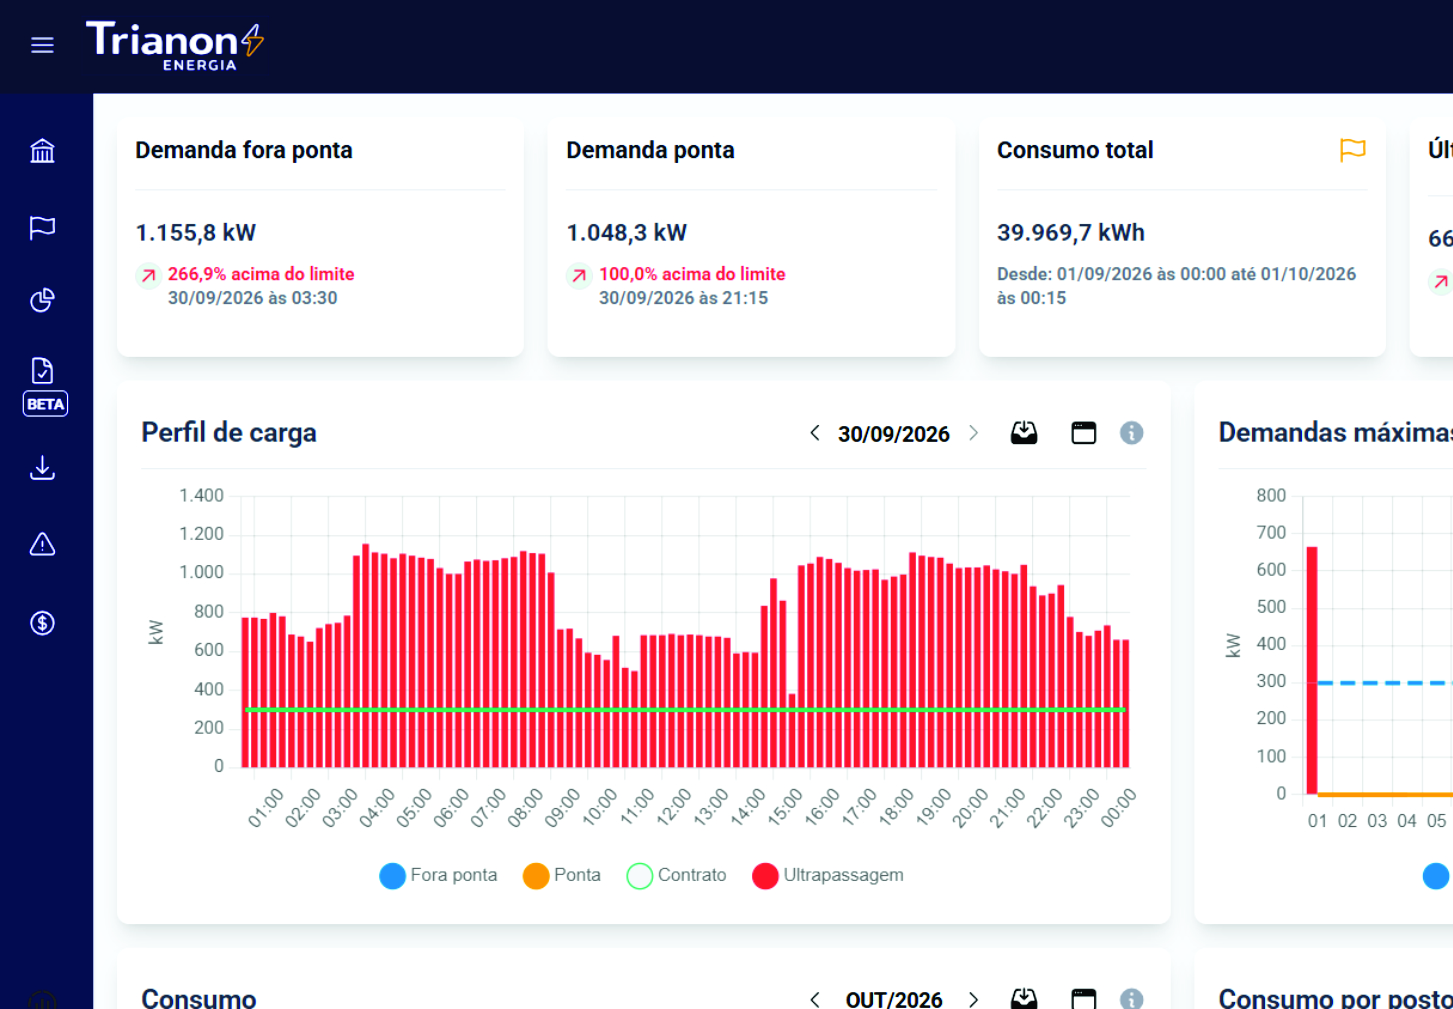
Task: Toggle Fora ponta legend series
Action: point(438,875)
